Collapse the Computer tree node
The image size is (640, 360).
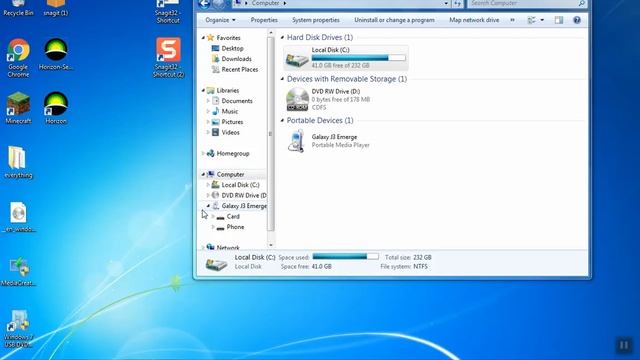(x=203, y=174)
